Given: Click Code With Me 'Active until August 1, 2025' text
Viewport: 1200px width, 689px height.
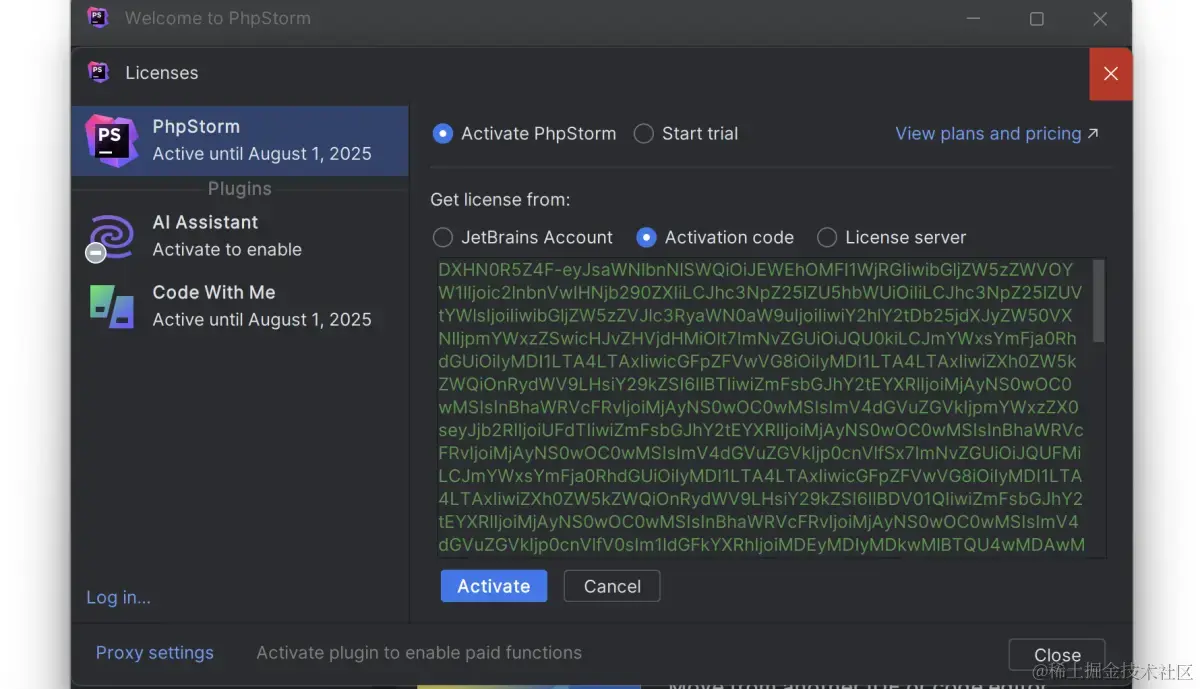Looking at the screenshot, I should tap(262, 319).
